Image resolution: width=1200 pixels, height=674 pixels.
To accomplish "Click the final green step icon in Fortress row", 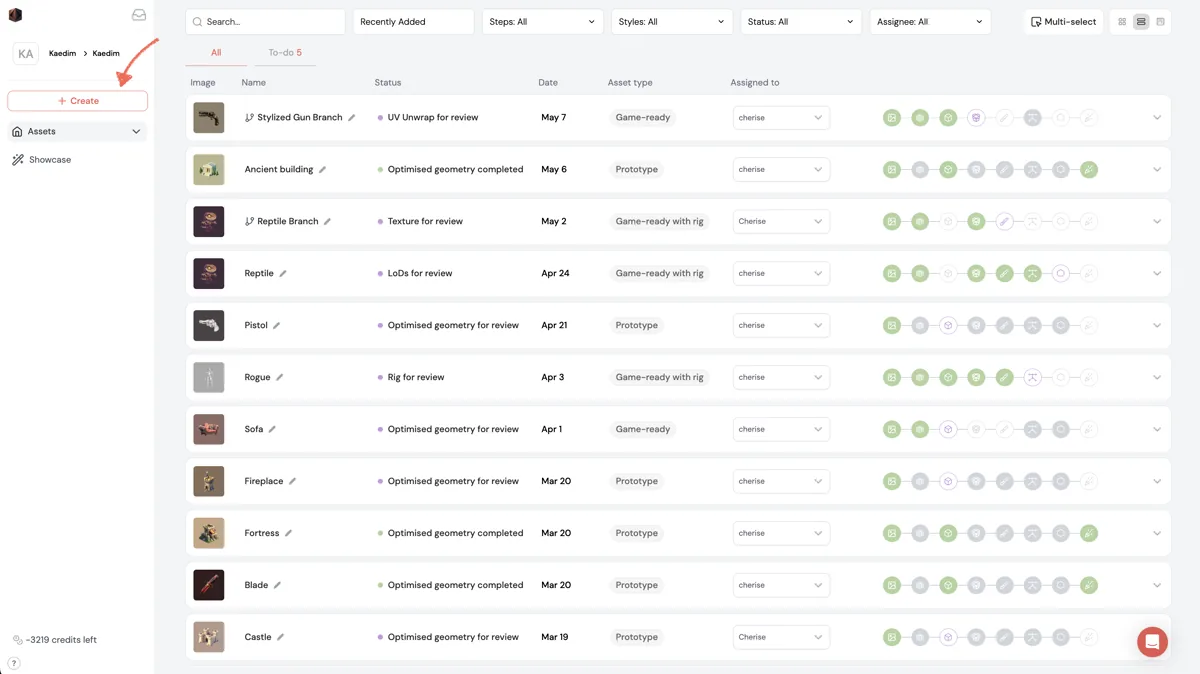I will [x=1089, y=534].
